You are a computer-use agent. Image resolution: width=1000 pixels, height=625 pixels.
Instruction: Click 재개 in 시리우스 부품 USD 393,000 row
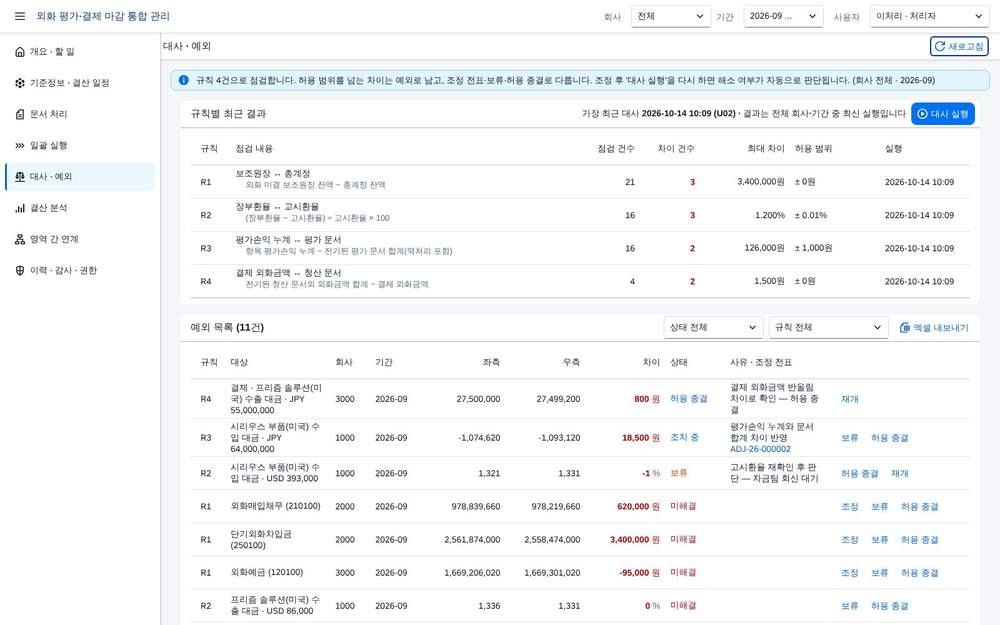point(899,474)
